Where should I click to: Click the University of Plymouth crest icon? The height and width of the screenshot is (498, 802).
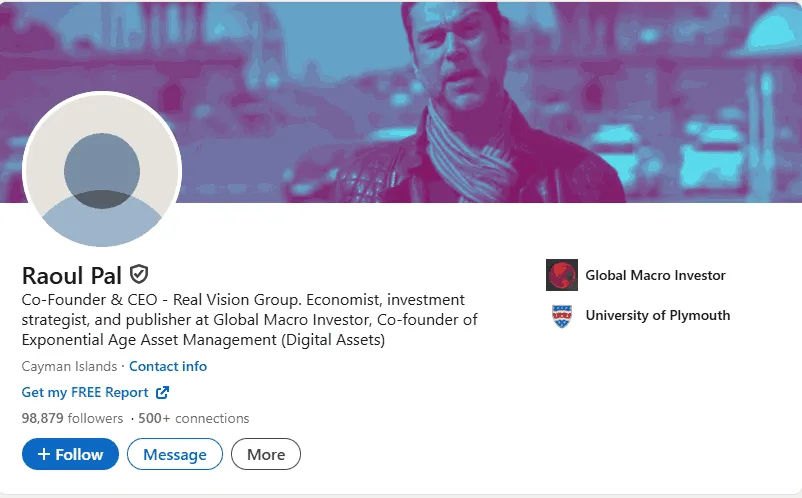tap(562, 316)
